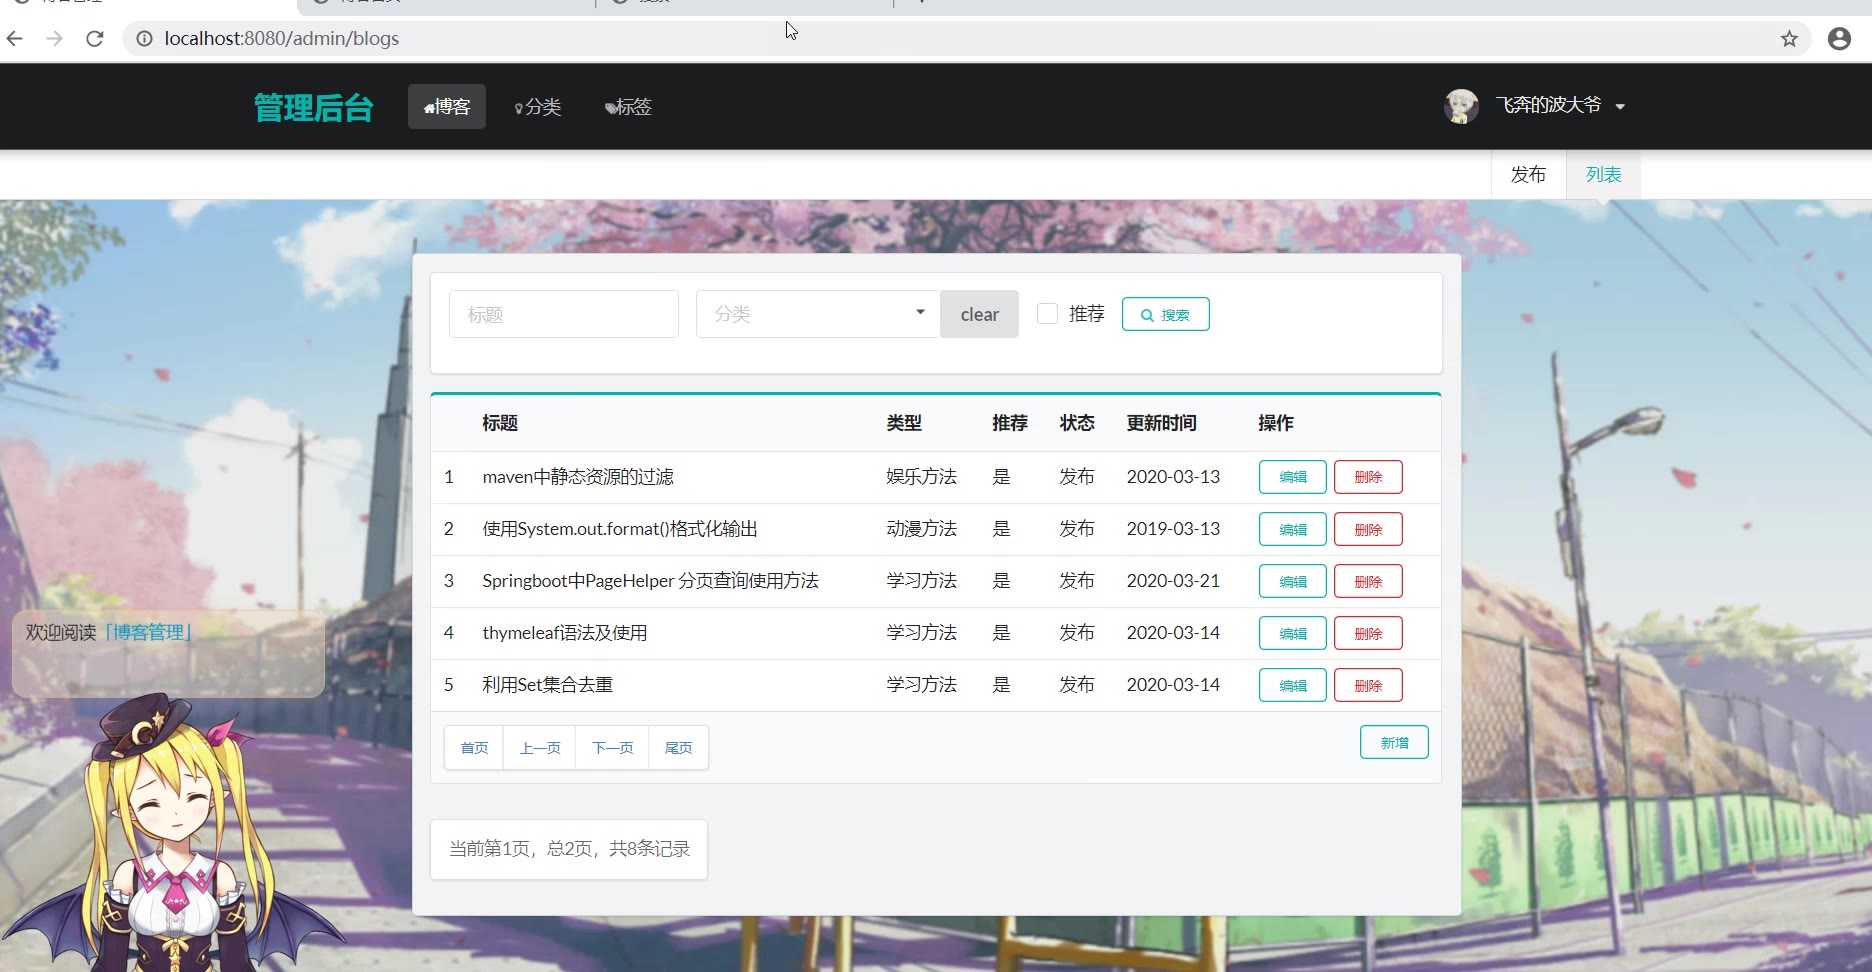Click the 类型 column header

point(904,423)
